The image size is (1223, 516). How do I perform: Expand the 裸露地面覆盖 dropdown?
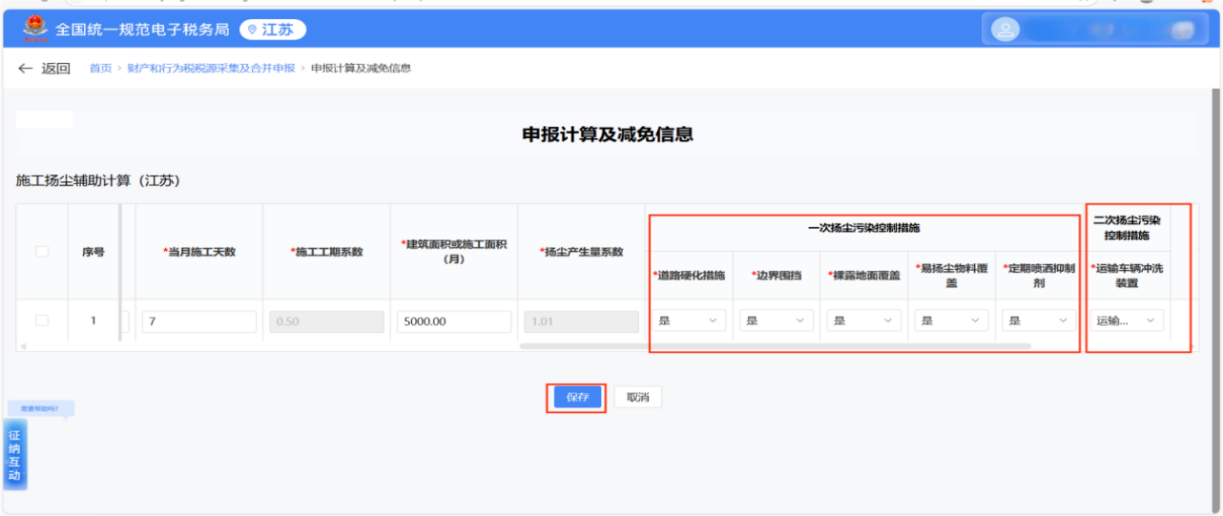click(x=864, y=321)
